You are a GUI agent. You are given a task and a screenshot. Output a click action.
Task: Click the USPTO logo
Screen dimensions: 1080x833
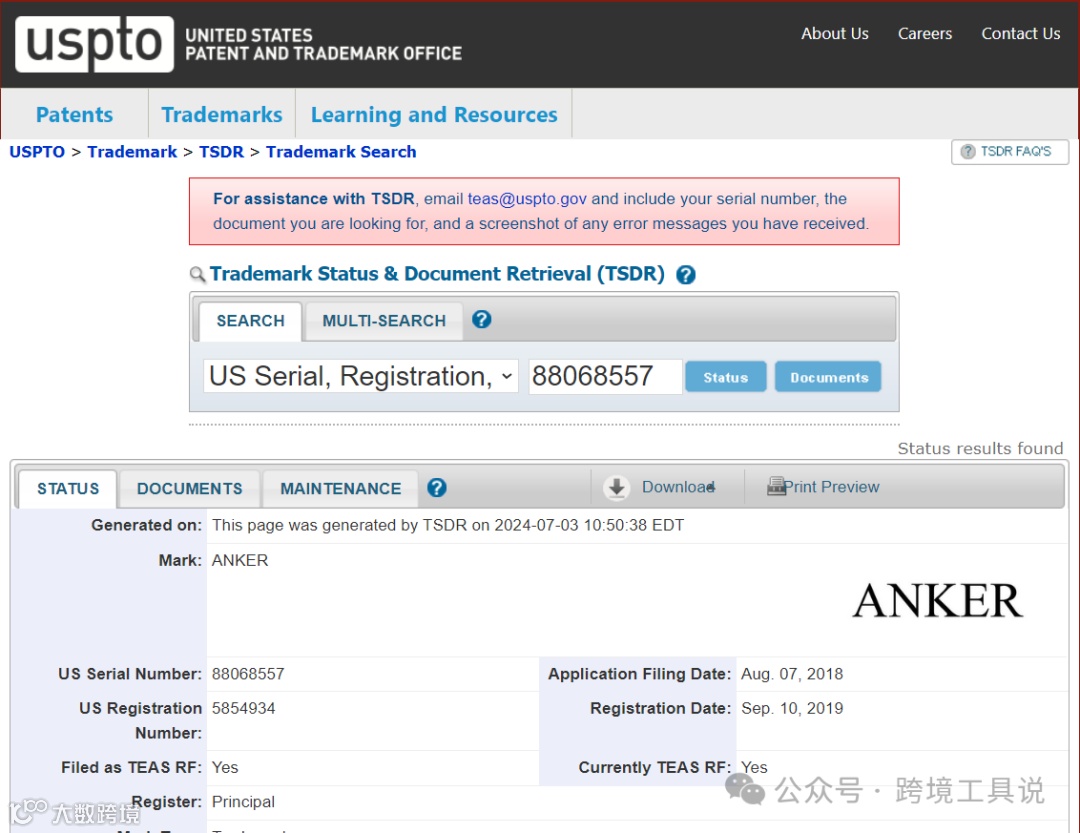94,44
